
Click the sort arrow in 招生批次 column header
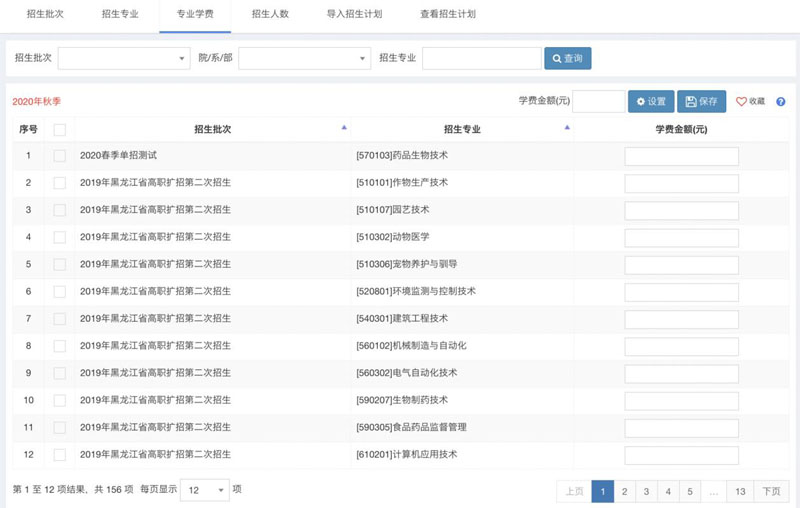(344, 128)
